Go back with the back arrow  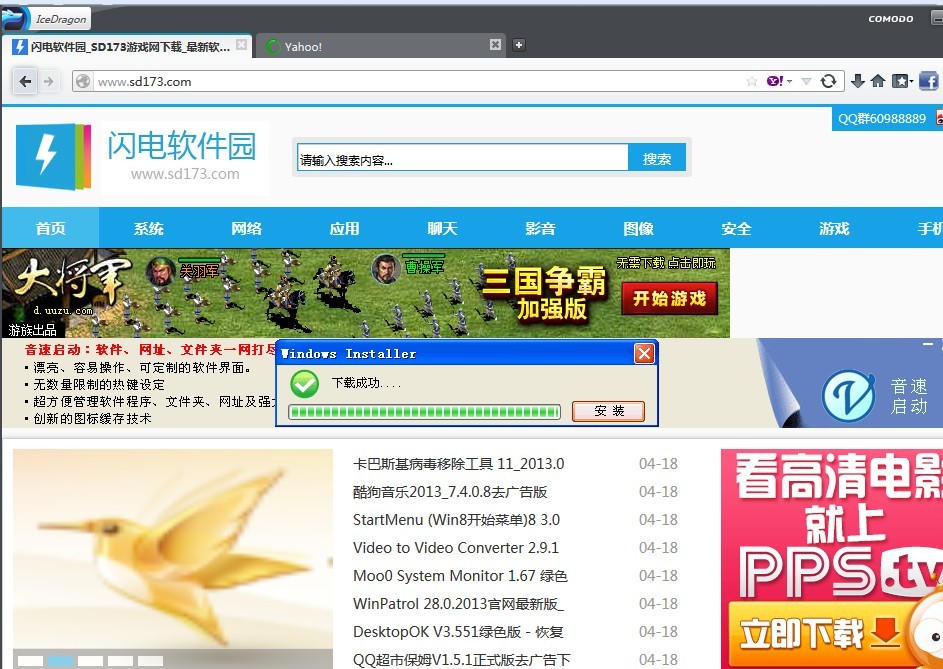pyautogui.click(x=25, y=81)
